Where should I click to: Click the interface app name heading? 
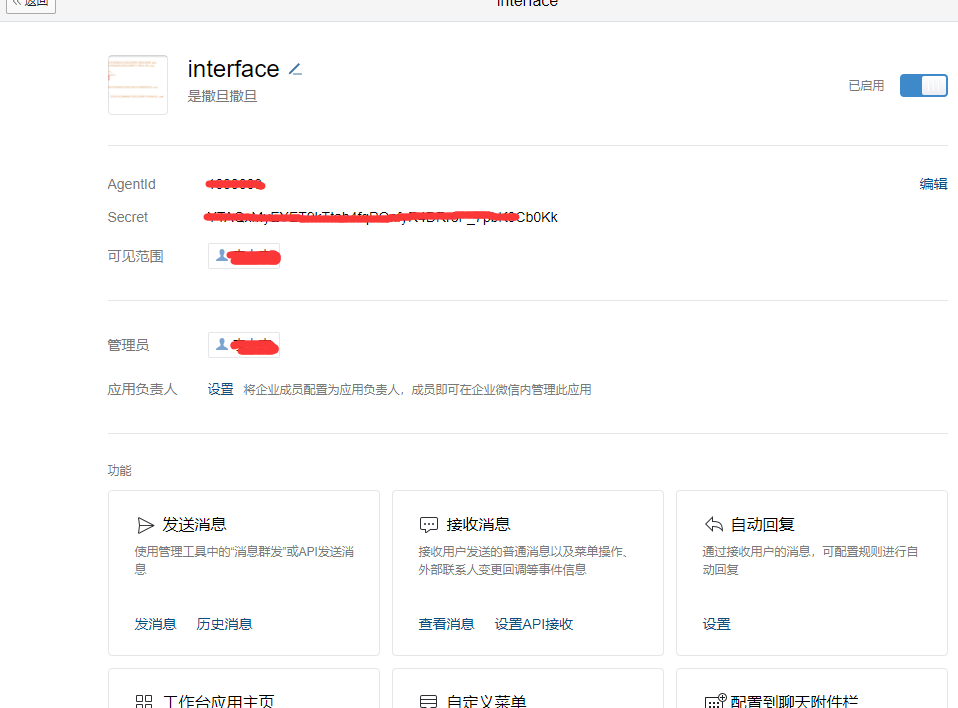point(233,69)
